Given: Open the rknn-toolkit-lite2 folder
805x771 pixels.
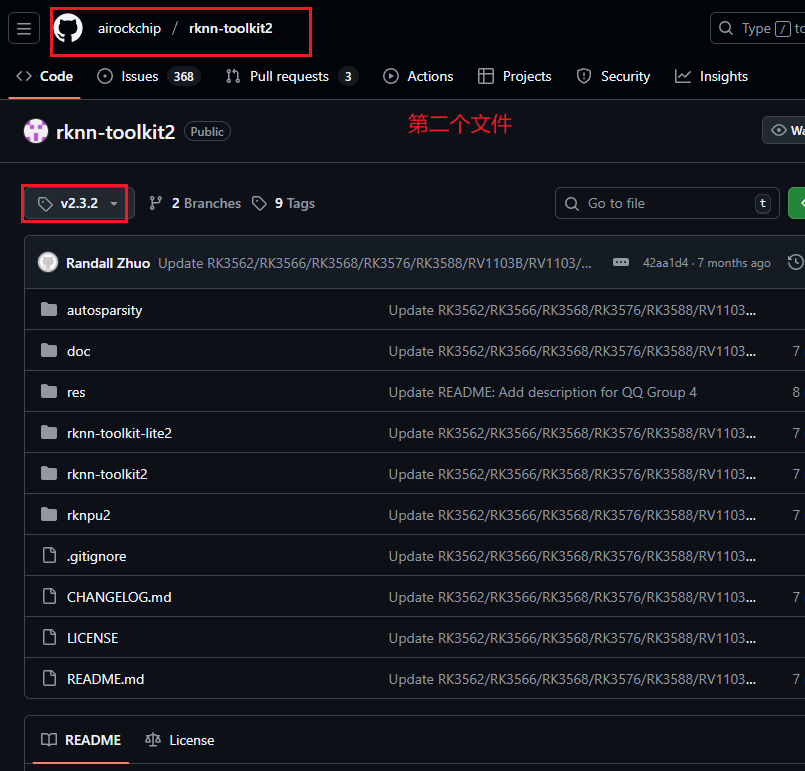Looking at the screenshot, I should [x=120, y=433].
